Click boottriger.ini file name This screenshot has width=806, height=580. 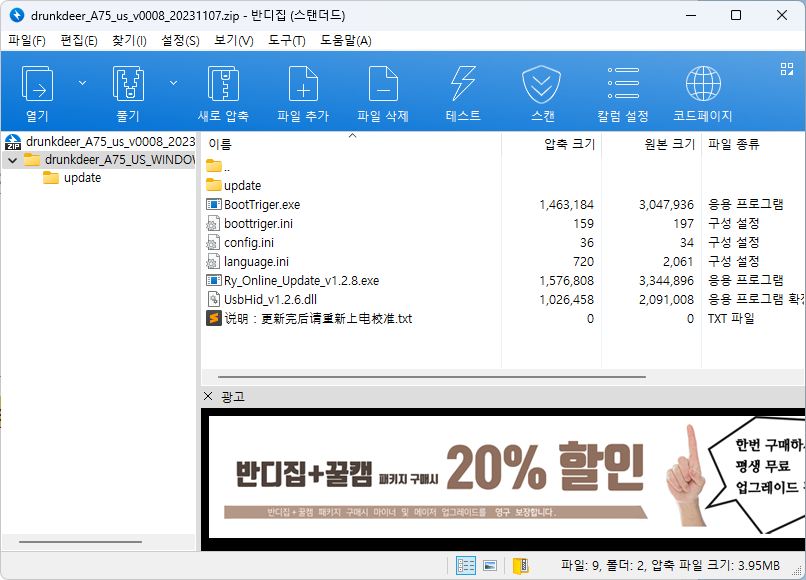(258, 224)
